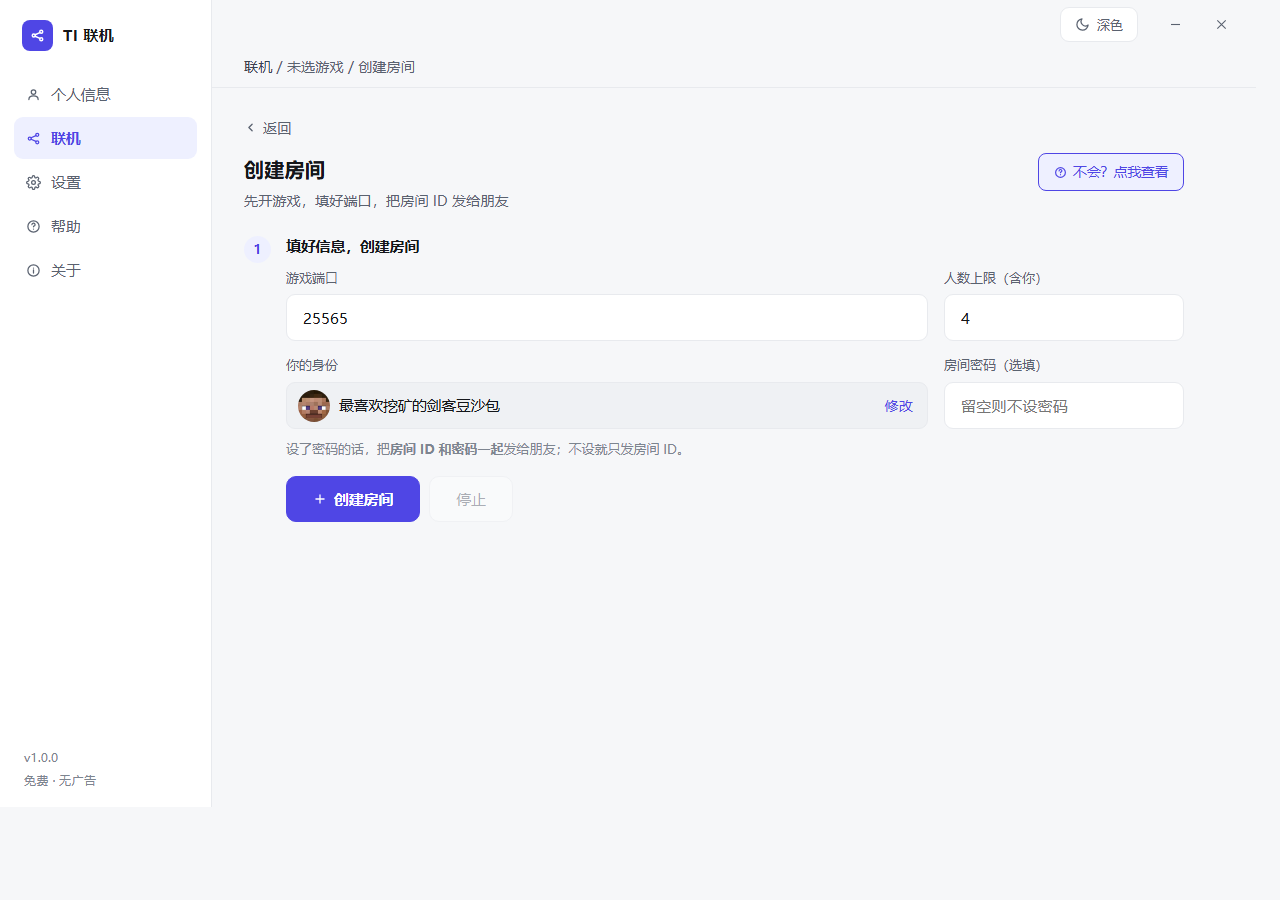
Task: Close the application window
Action: click(1221, 25)
